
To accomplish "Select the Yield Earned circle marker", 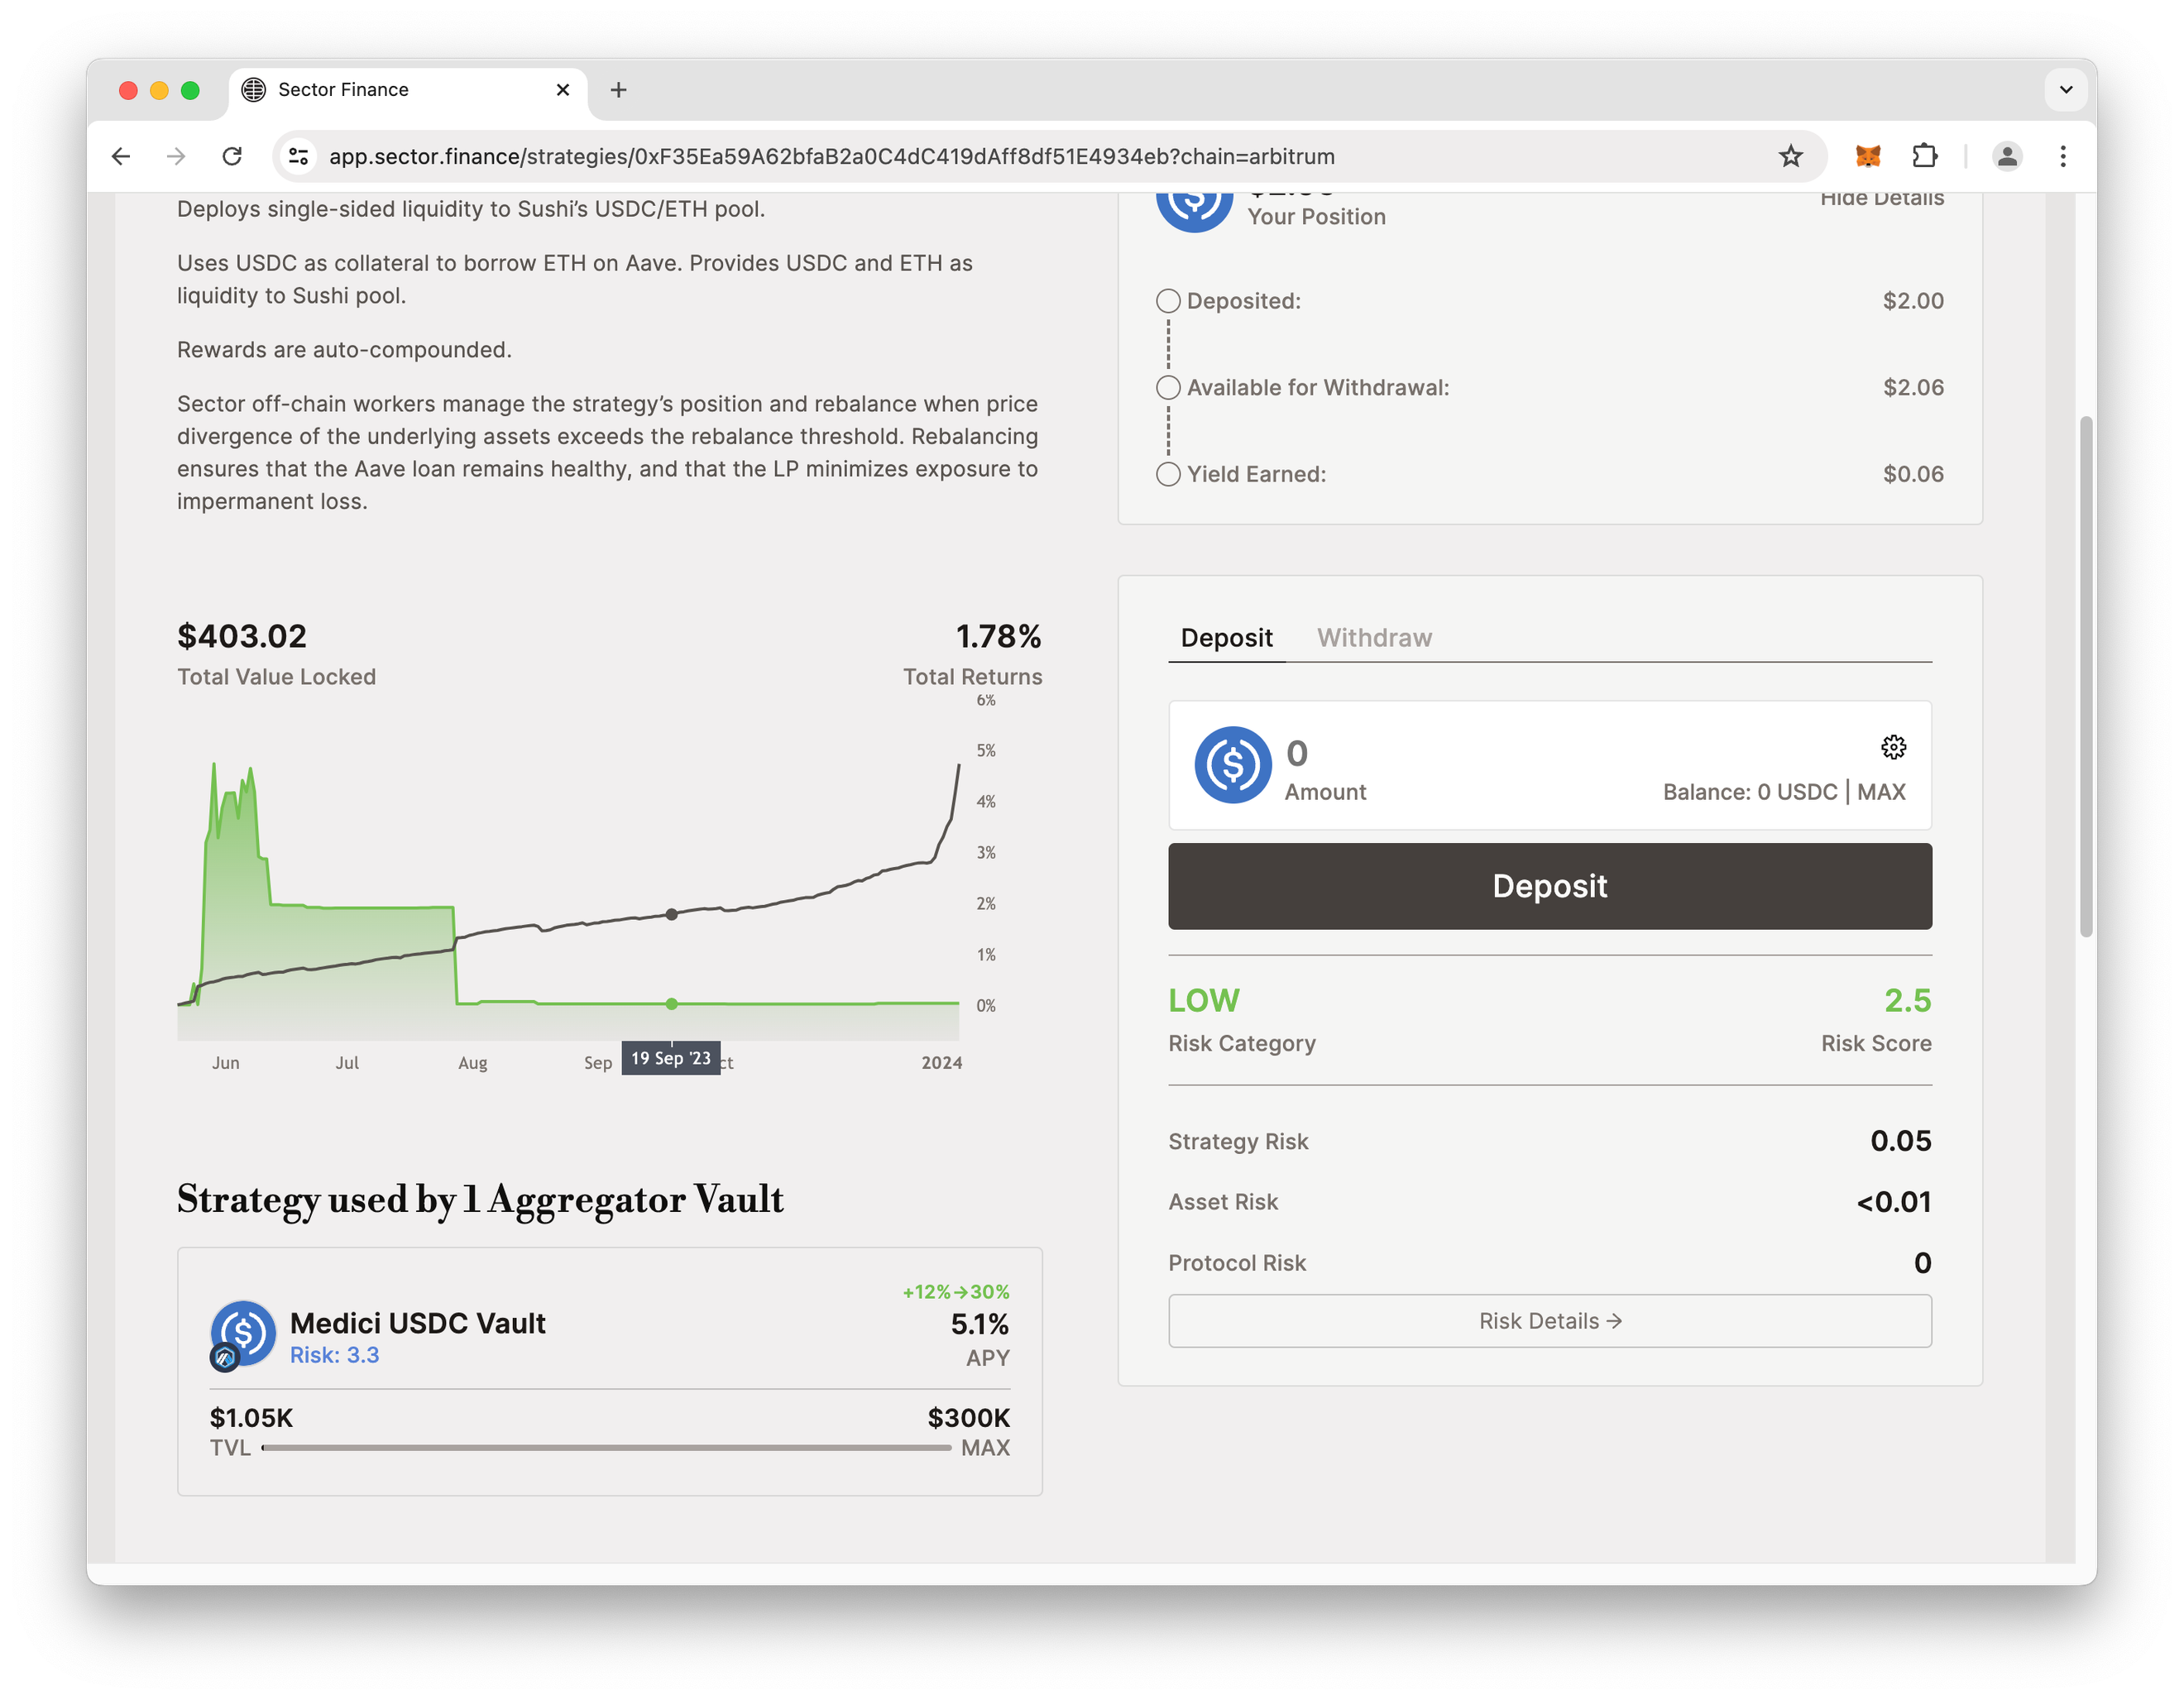I will pos(1168,474).
